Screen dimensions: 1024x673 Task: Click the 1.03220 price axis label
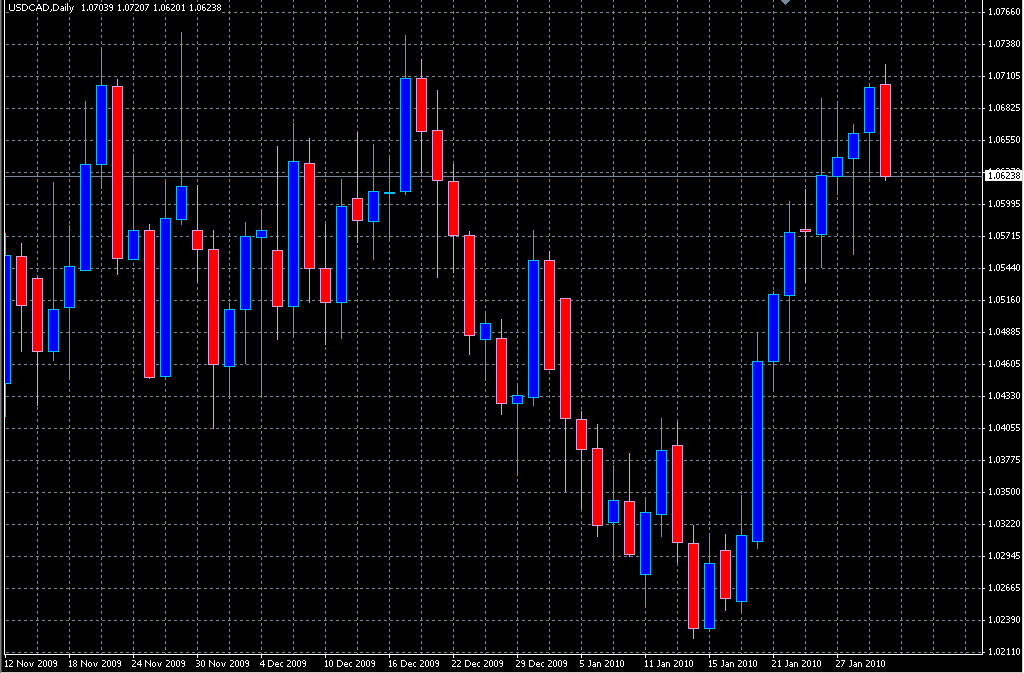pos(1004,524)
